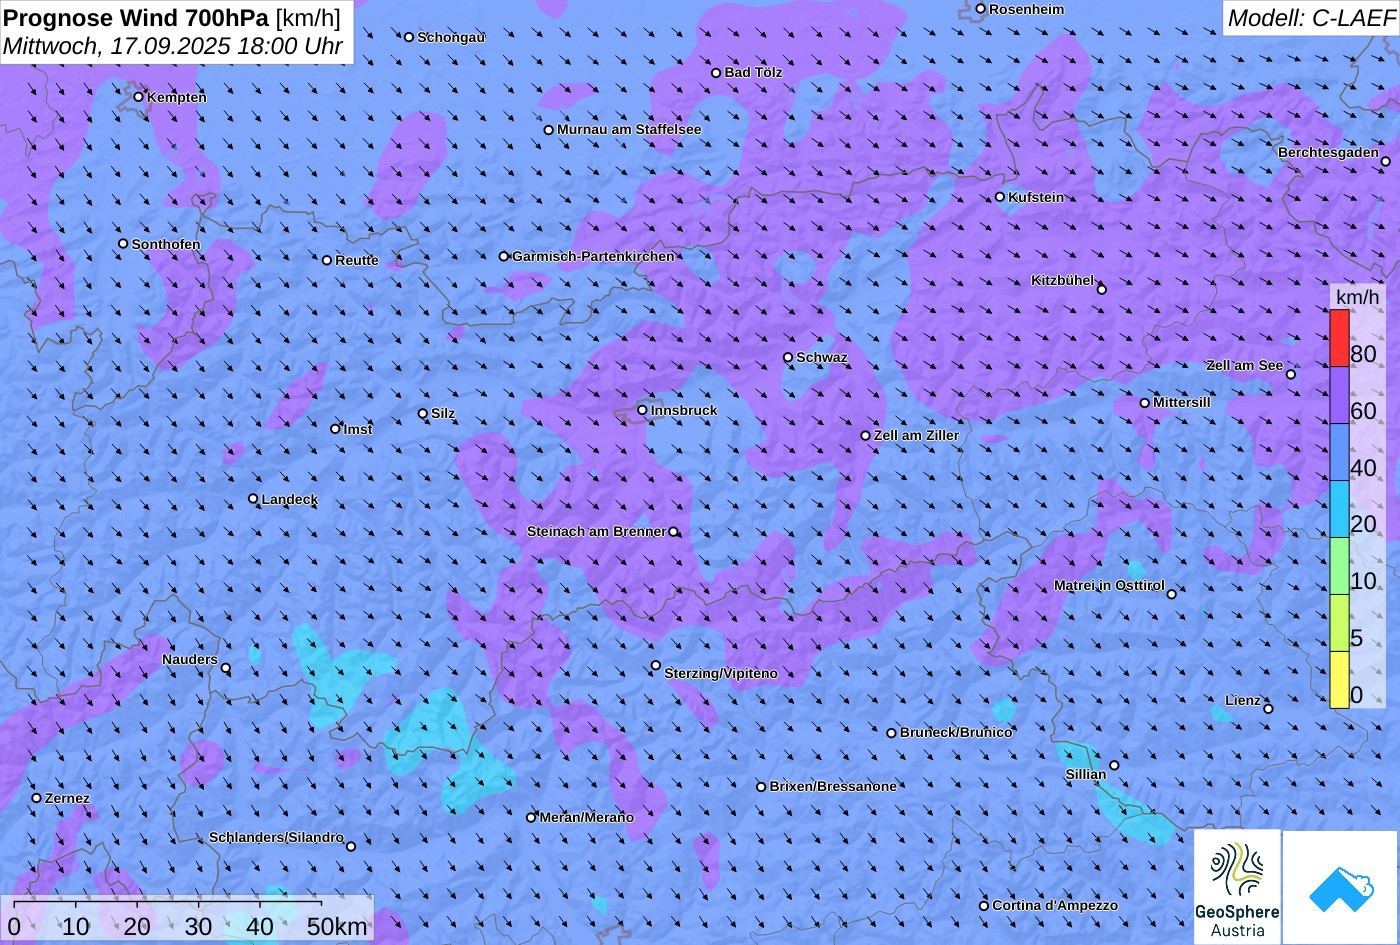Image resolution: width=1400 pixels, height=945 pixels.
Task: Click the 'Brixen/Bressanone' label
Action: coord(833,787)
